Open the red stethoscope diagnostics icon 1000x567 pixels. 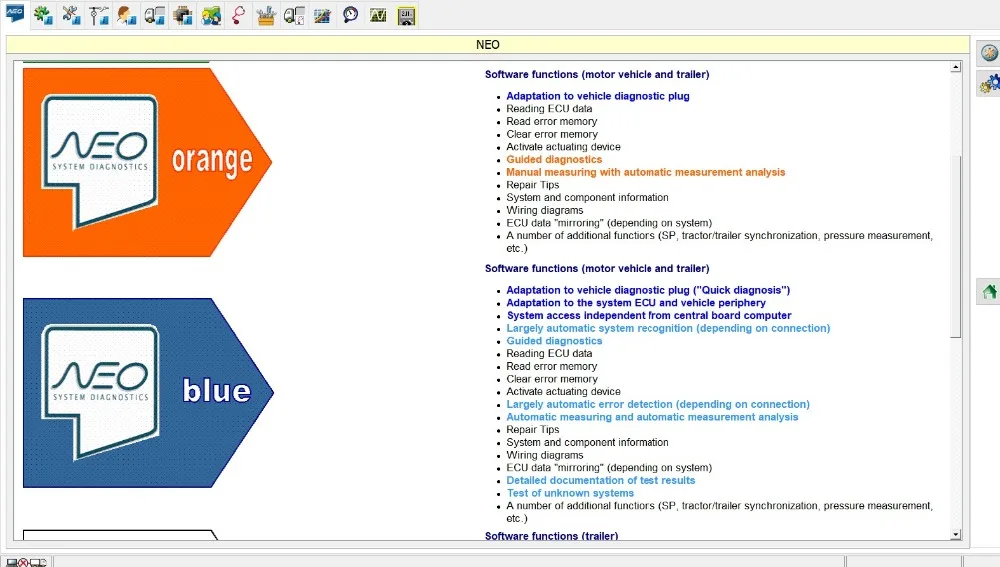(x=239, y=15)
